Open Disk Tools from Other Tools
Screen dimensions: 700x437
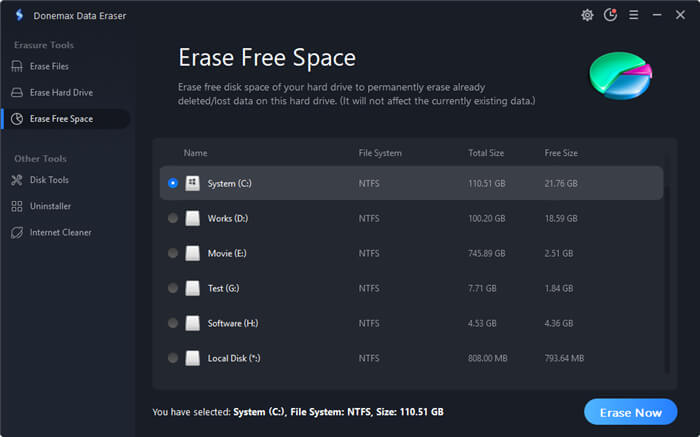pyautogui.click(x=49, y=180)
